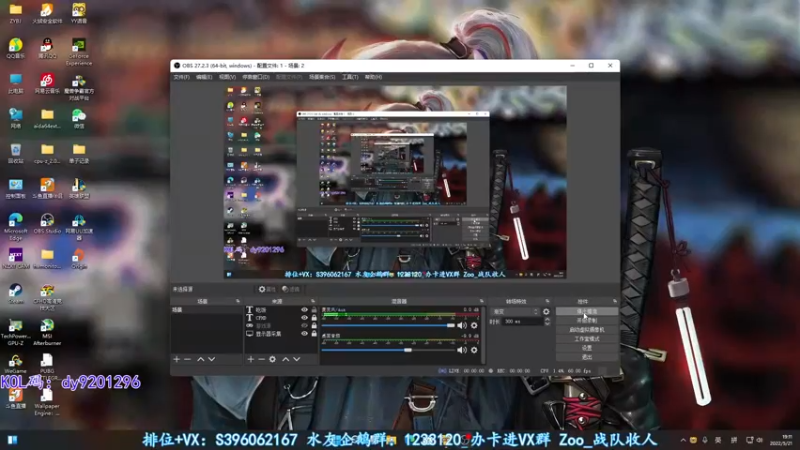Pop out the 转场特效 dock with its header icon
This screenshot has height=450, width=800.
tap(547, 302)
